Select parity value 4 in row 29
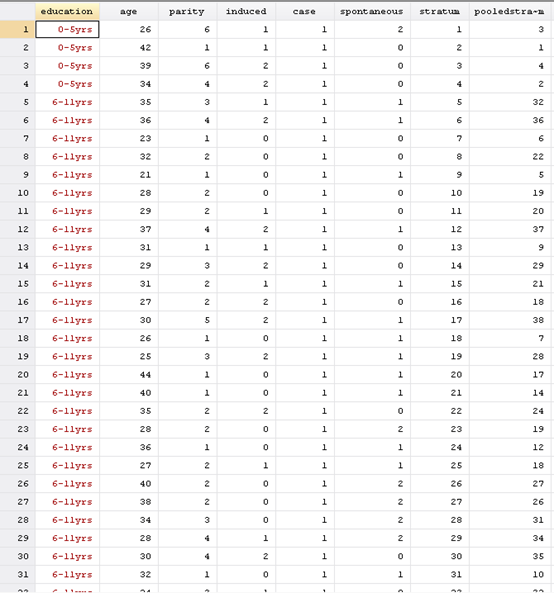 pos(188,538)
